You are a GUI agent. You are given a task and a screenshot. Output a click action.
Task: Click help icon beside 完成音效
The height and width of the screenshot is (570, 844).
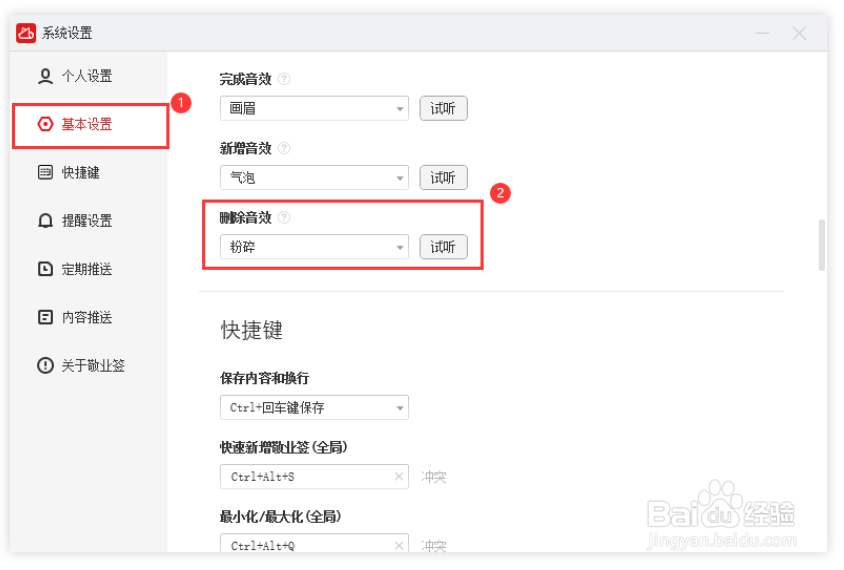click(284, 79)
